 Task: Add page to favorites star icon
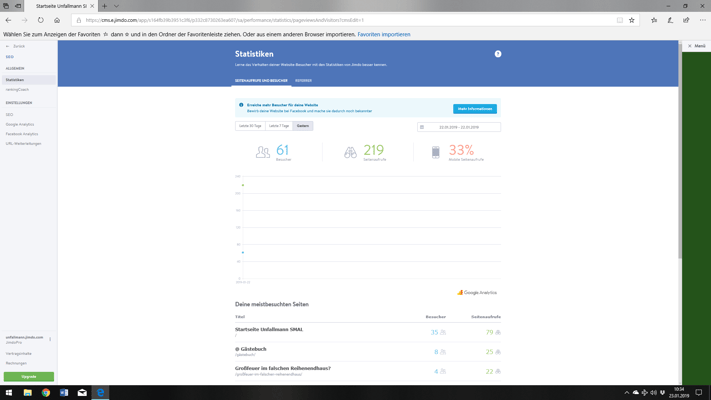pyautogui.click(x=632, y=20)
